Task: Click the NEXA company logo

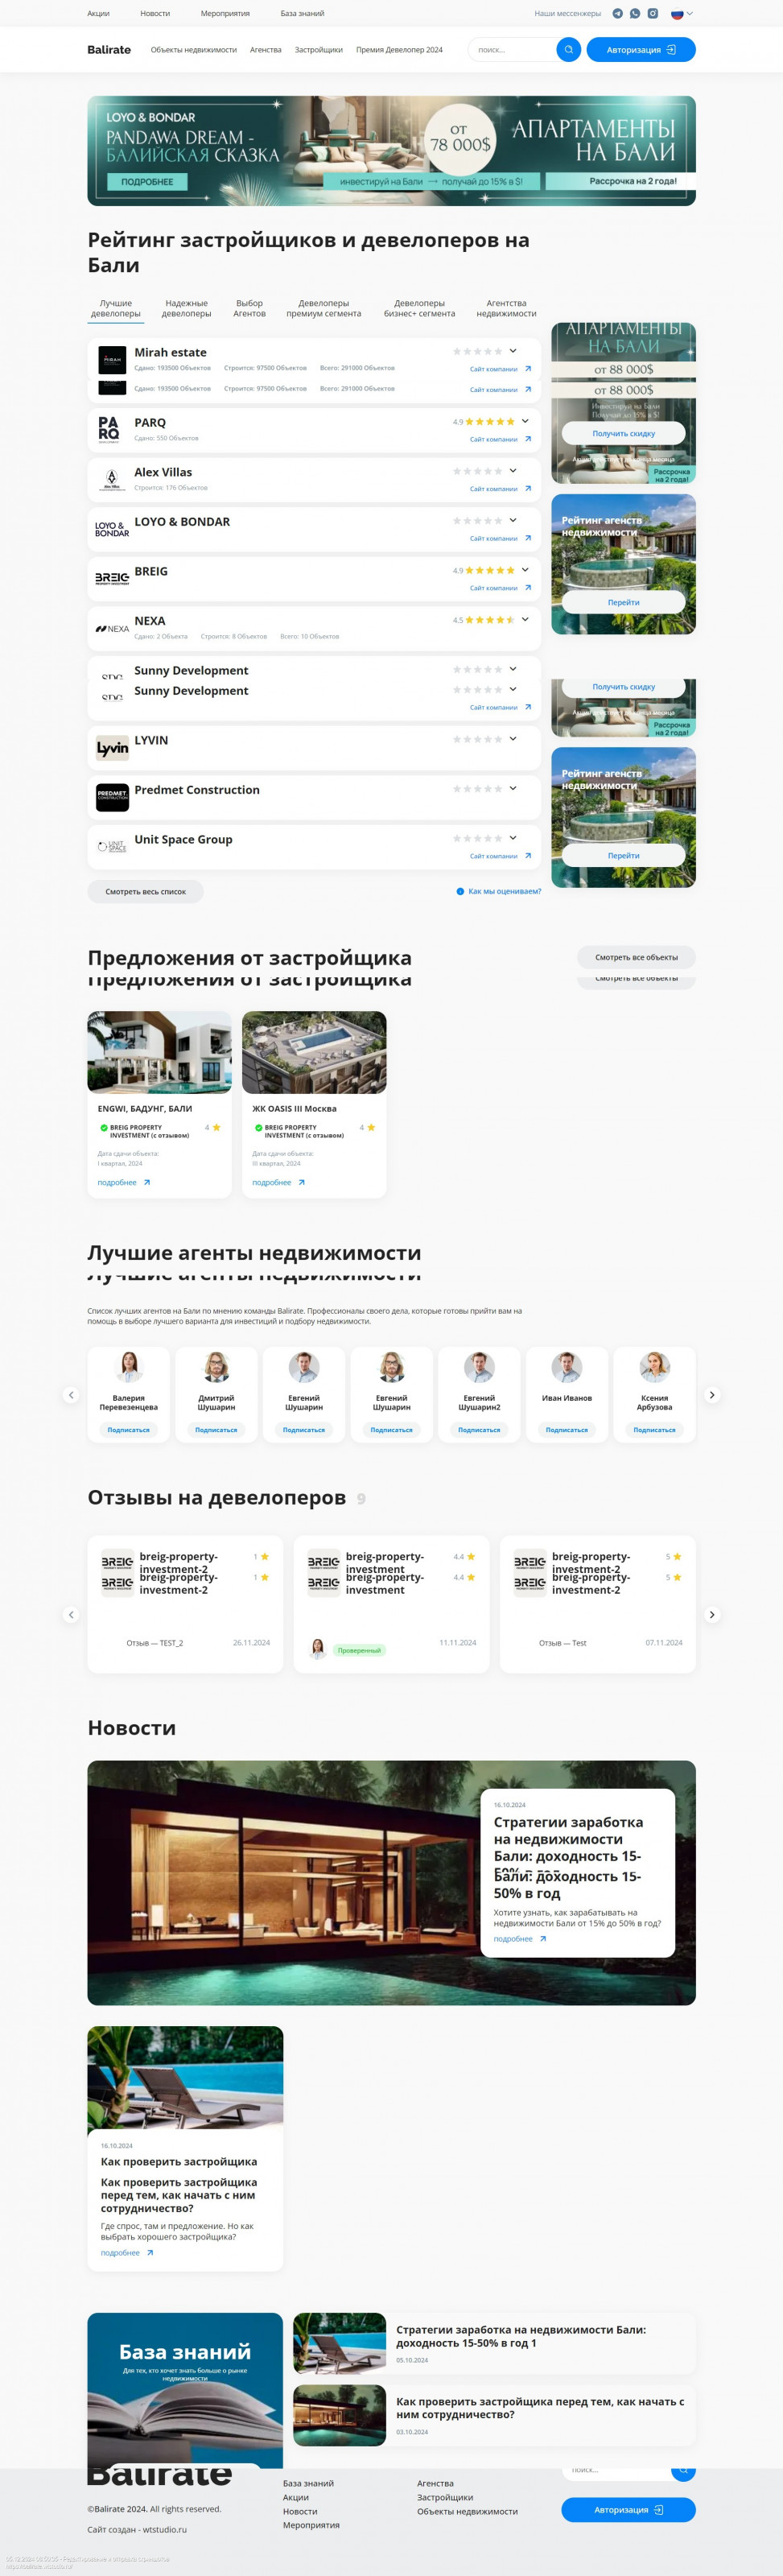Action: [112, 628]
